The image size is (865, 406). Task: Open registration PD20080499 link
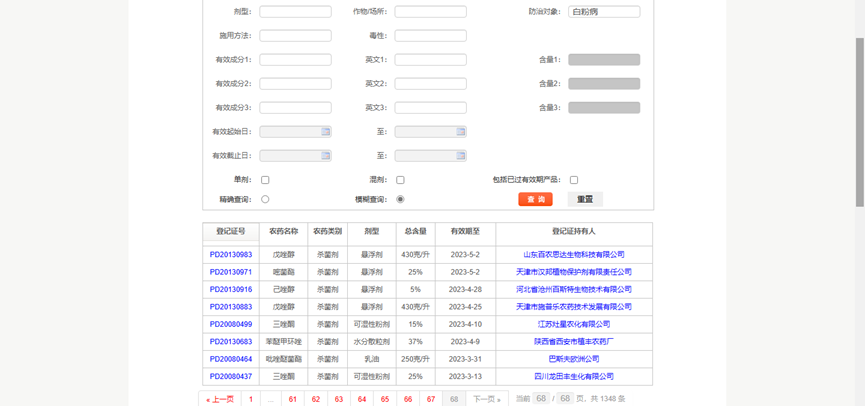coord(231,324)
